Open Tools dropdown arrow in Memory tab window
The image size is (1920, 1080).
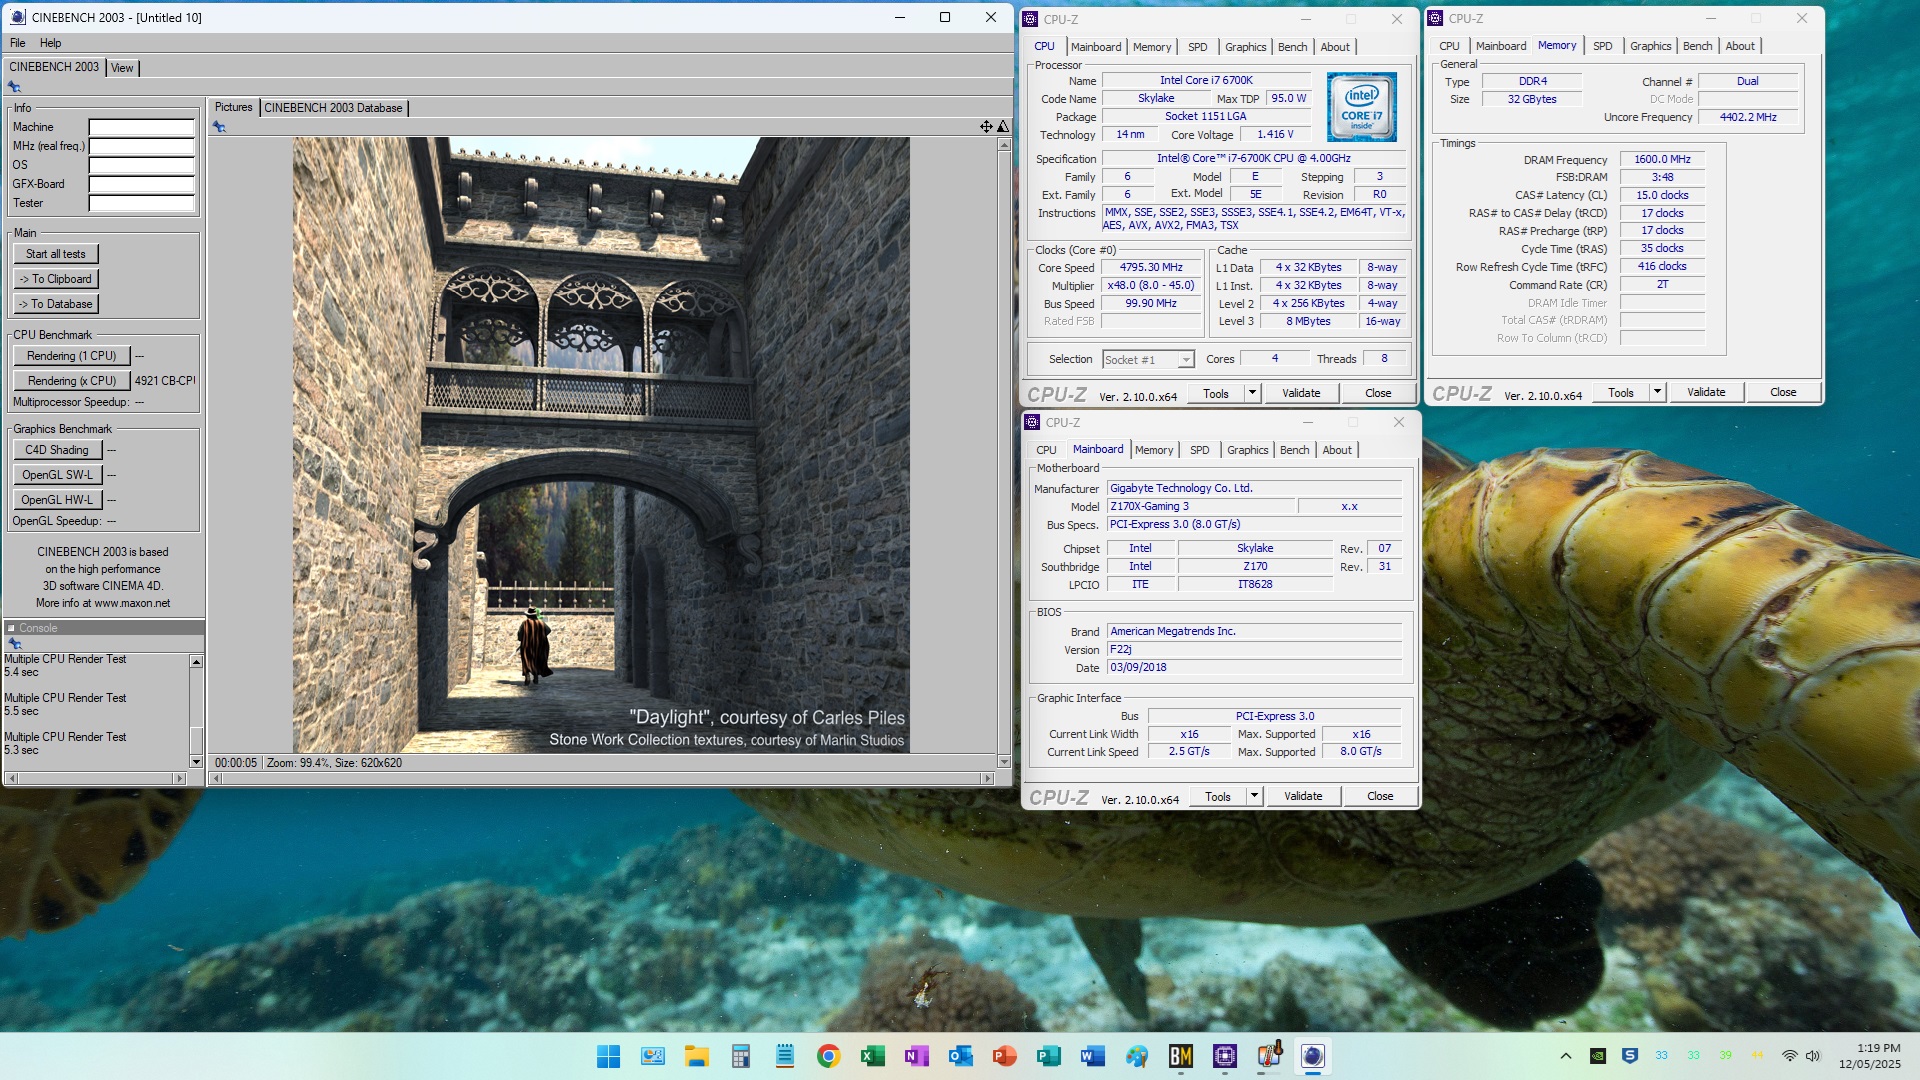click(x=1657, y=392)
